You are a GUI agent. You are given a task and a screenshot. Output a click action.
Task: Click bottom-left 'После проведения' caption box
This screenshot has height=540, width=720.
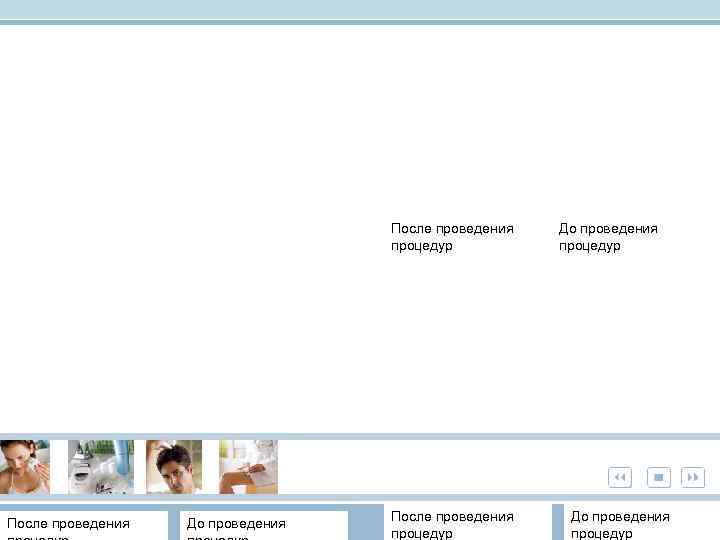pyautogui.click(x=84, y=525)
